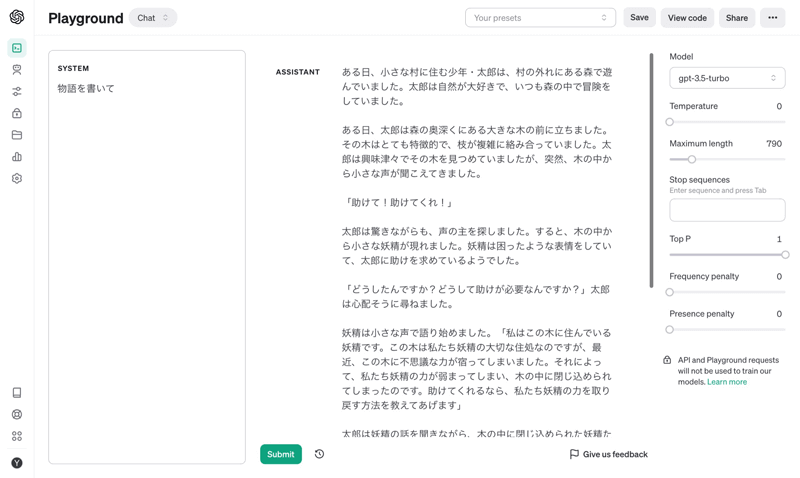Viewport: 800px width, 478px height.
Task: Click the Share button
Action: click(x=737, y=18)
